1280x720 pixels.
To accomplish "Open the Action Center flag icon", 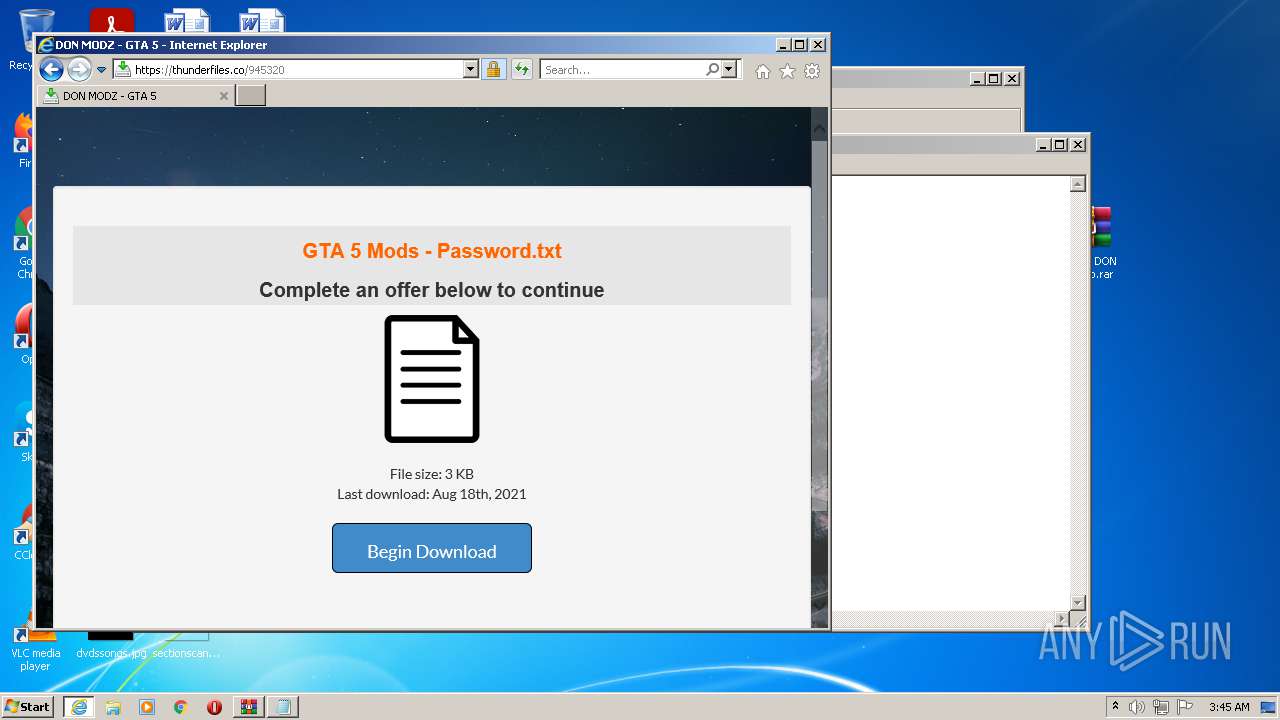I will pos(1185,707).
